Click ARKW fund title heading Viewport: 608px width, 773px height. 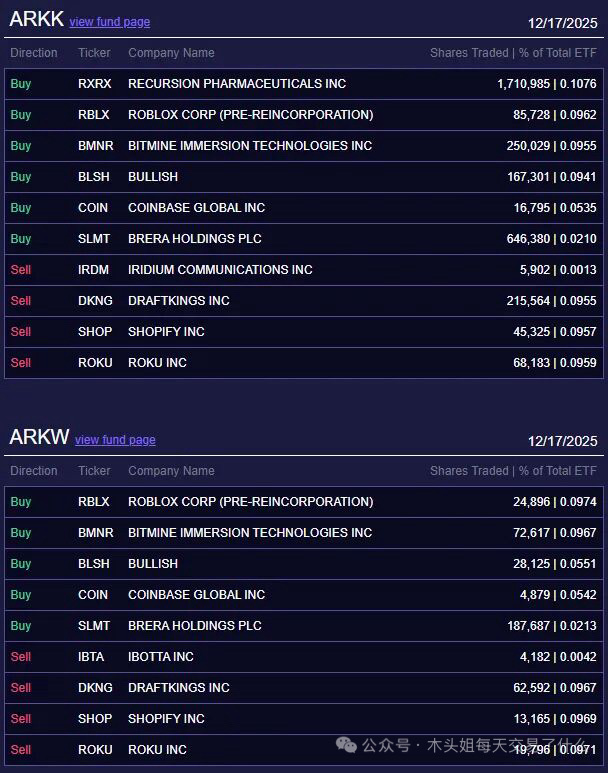pyautogui.click(x=39, y=438)
